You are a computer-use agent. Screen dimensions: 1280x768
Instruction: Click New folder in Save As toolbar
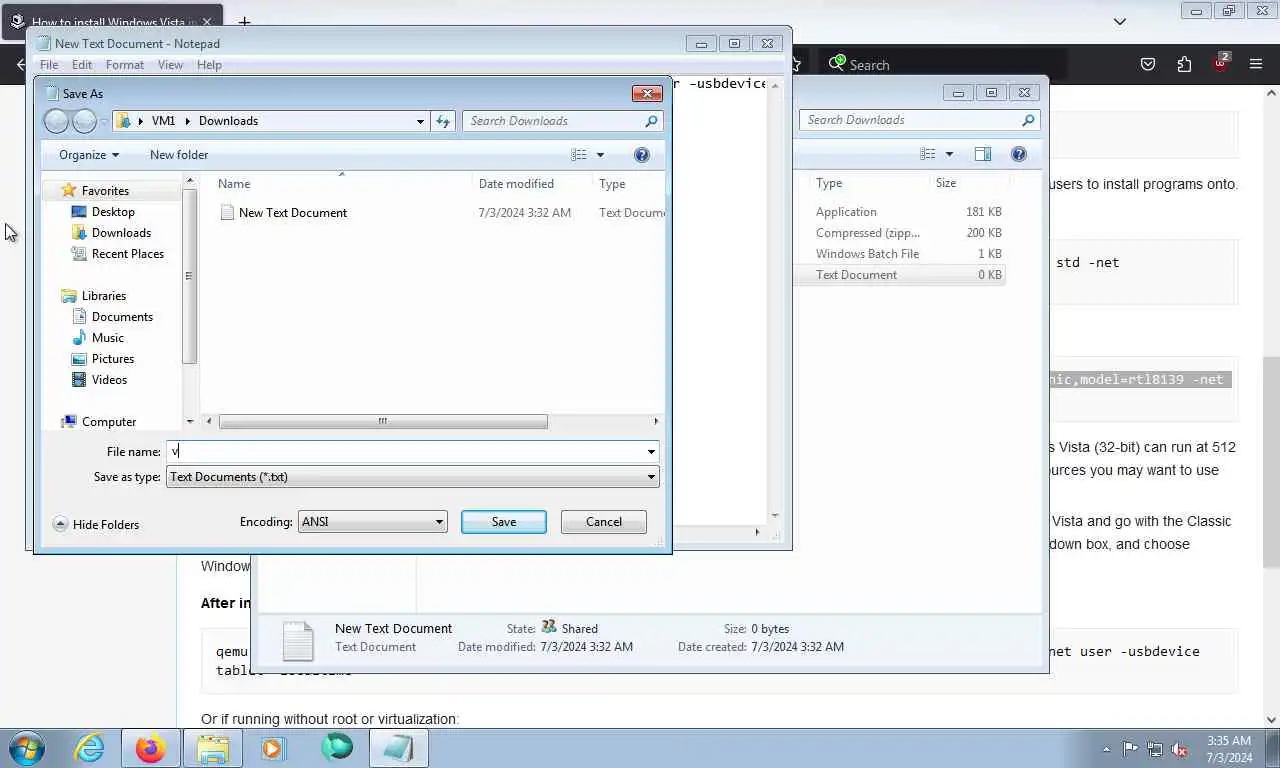pyautogui.click(x=179, y=155)
